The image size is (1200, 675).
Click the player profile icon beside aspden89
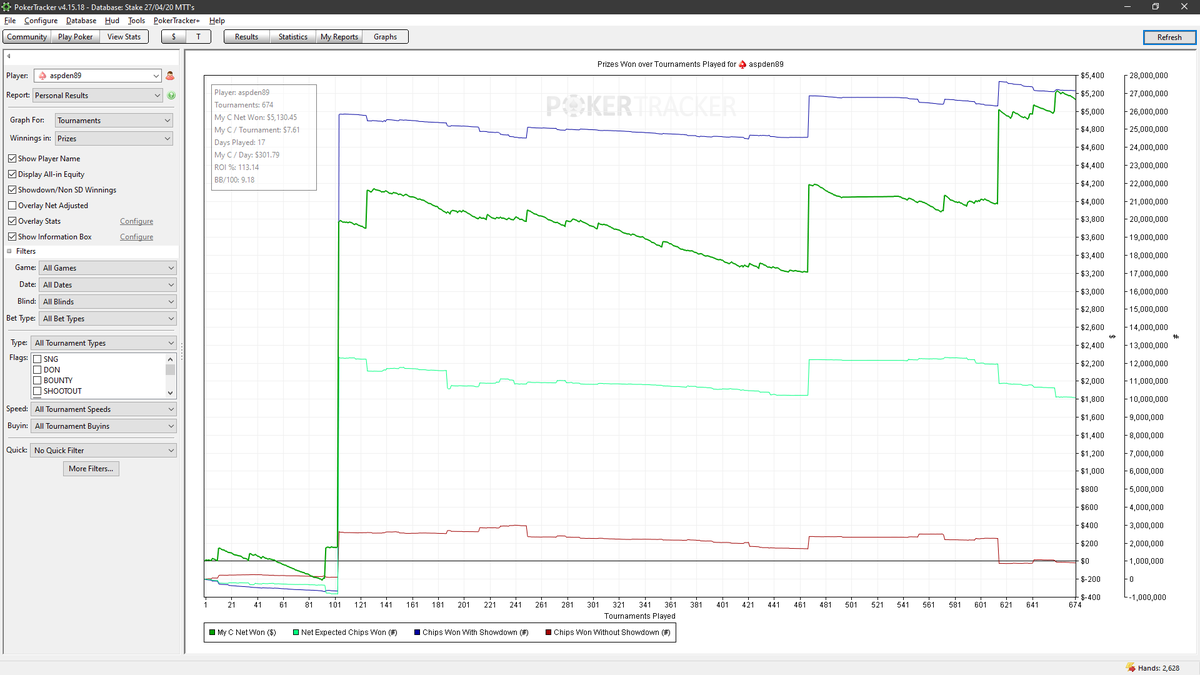pos(170,76)
